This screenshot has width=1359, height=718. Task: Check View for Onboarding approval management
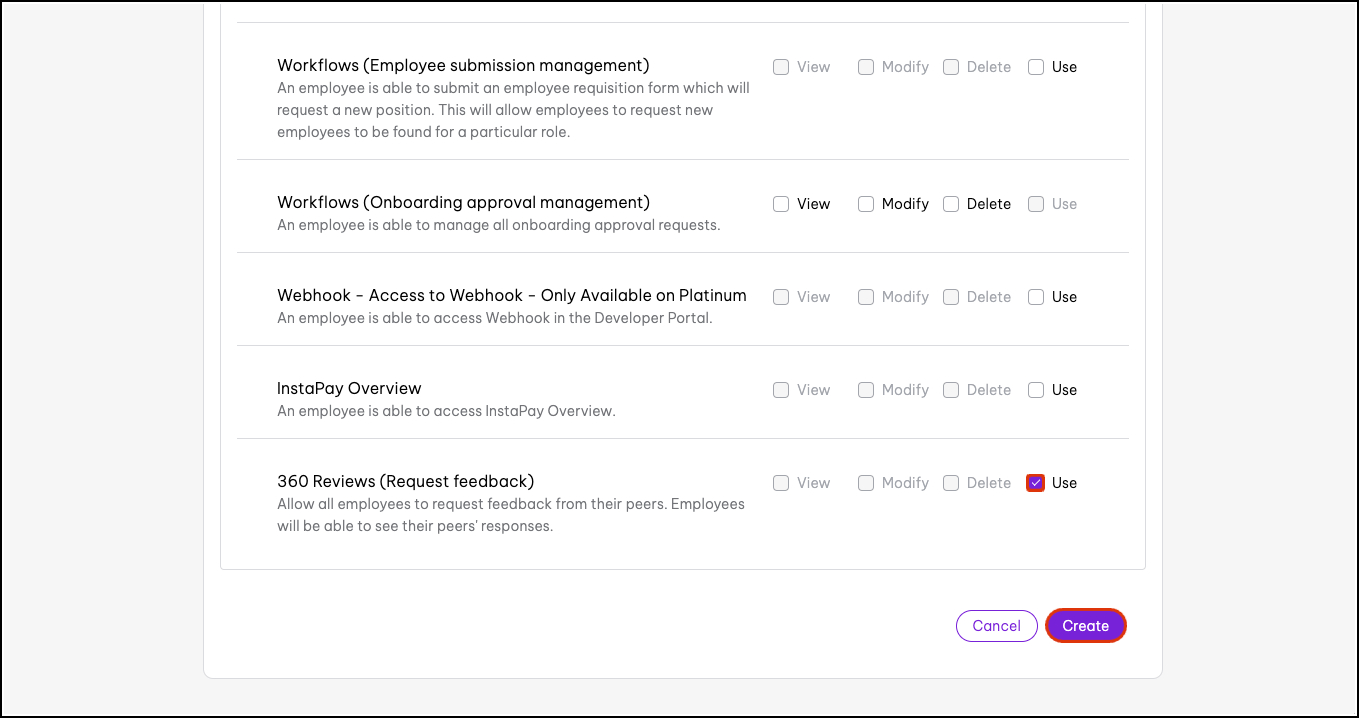click(781, 204)
